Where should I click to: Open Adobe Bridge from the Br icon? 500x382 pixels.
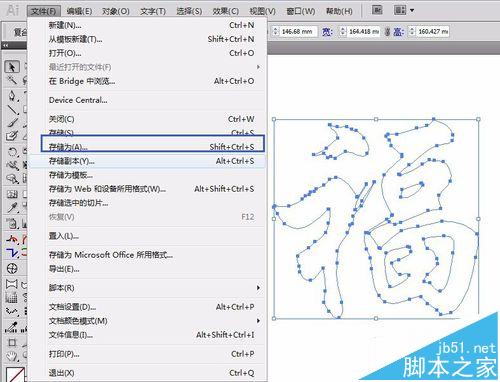coord(377,10)
